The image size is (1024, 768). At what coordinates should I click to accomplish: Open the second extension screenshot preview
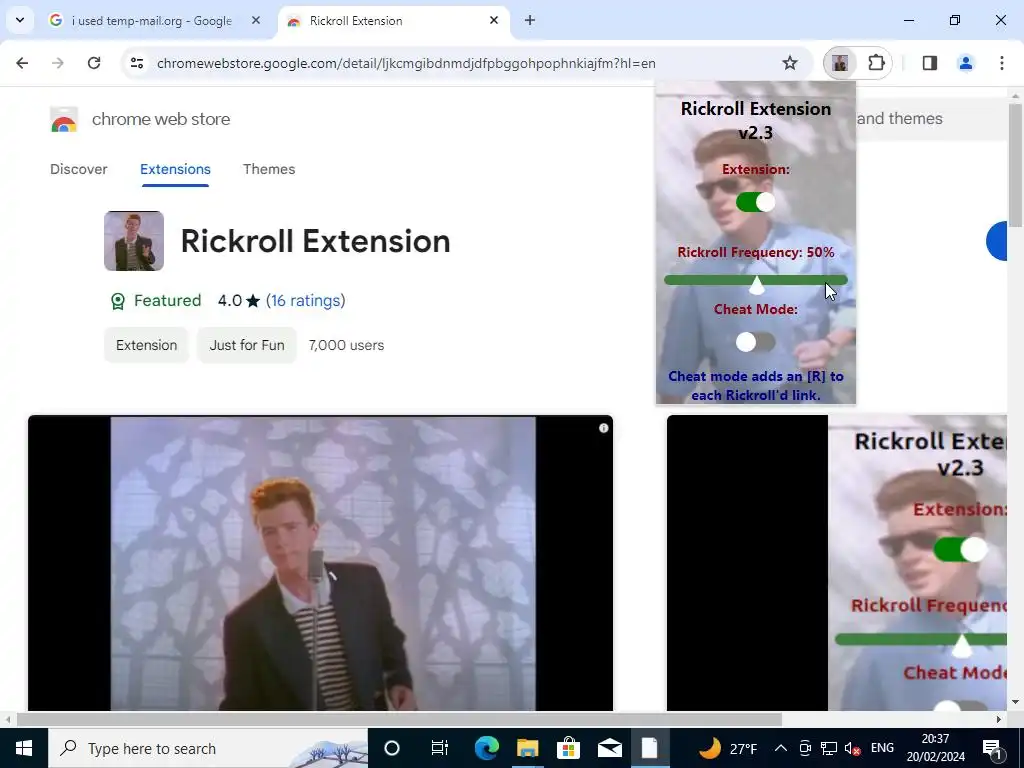pos(837,563)
